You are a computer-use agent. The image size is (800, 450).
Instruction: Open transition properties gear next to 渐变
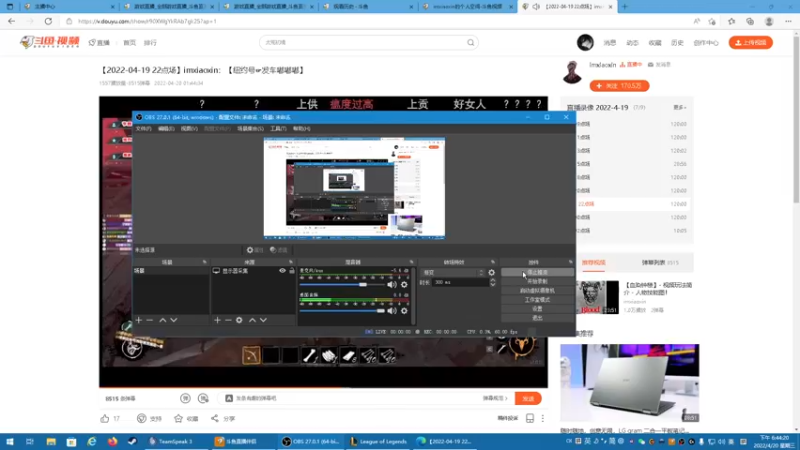(x=491, y=272)
